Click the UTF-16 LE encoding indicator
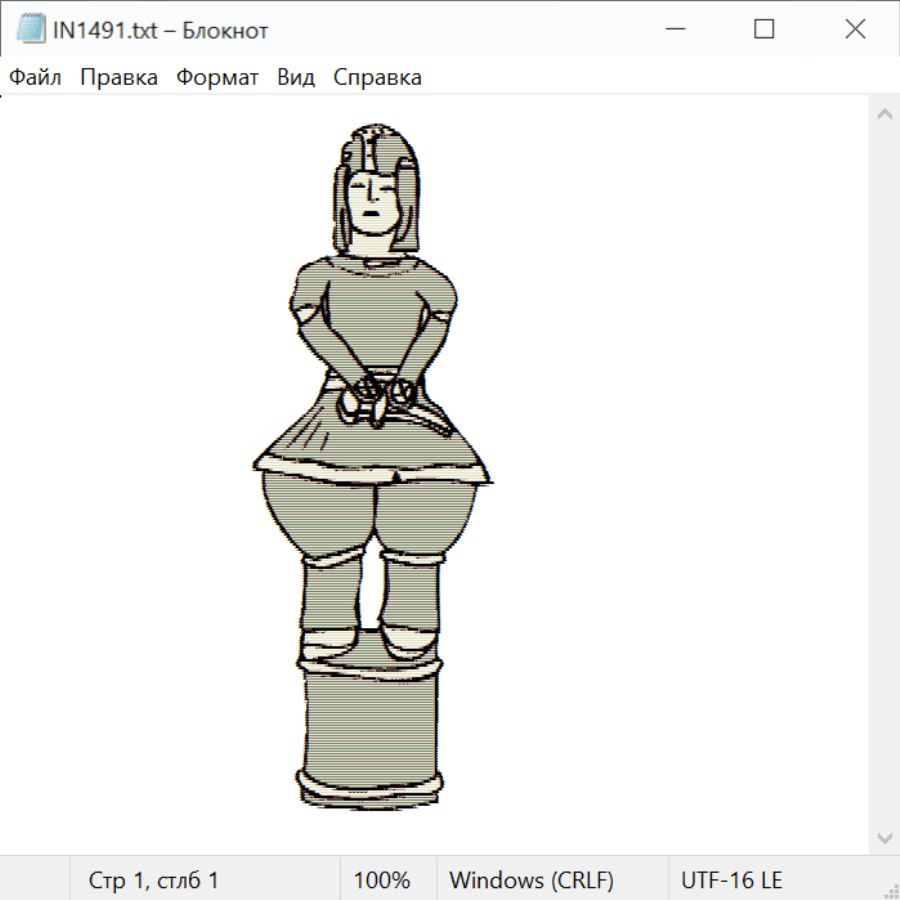 (x=731, y=880)
